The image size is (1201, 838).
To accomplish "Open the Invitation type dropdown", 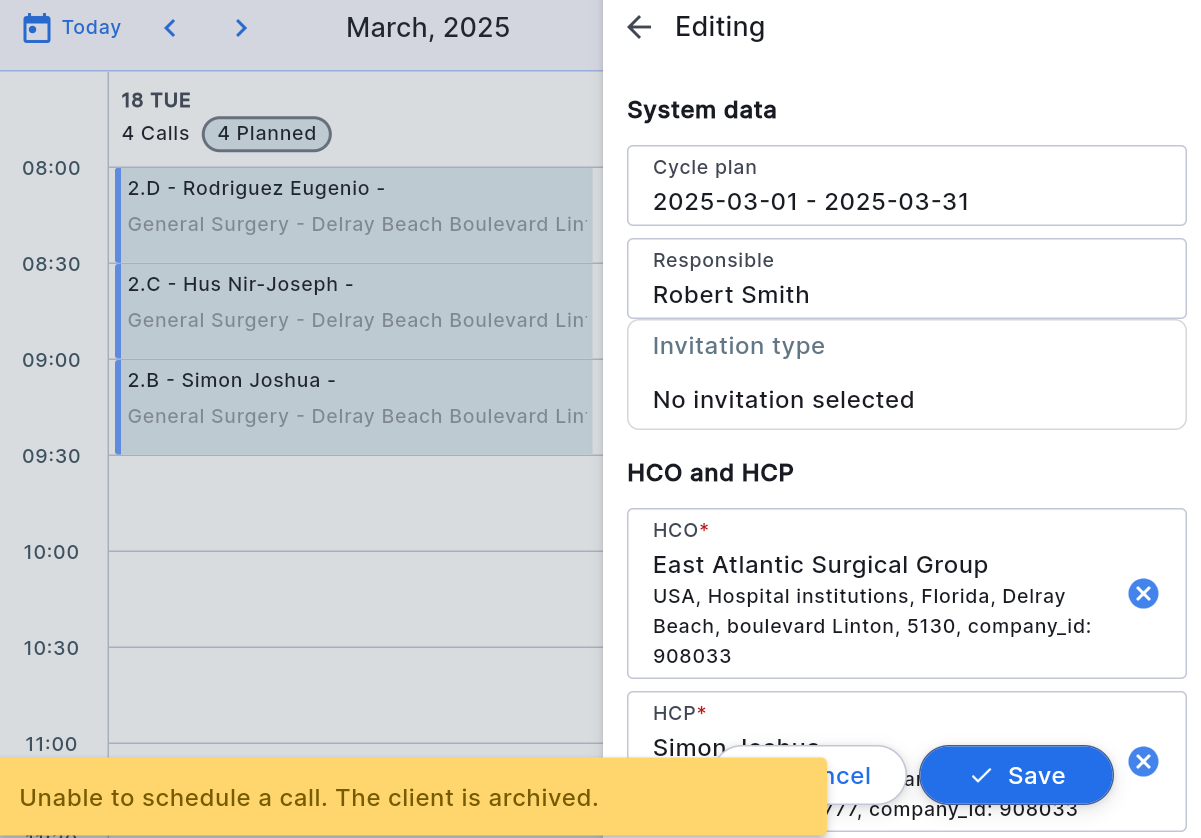I will (x=906, y=375).
